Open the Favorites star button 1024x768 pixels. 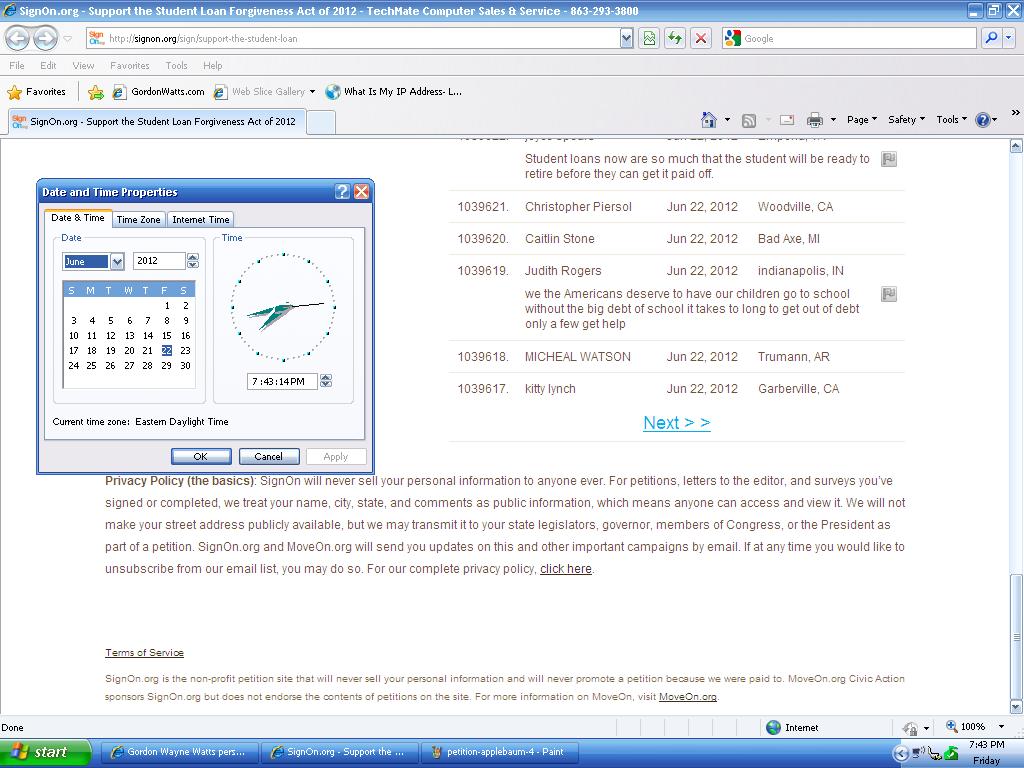(x=37, y=91)
